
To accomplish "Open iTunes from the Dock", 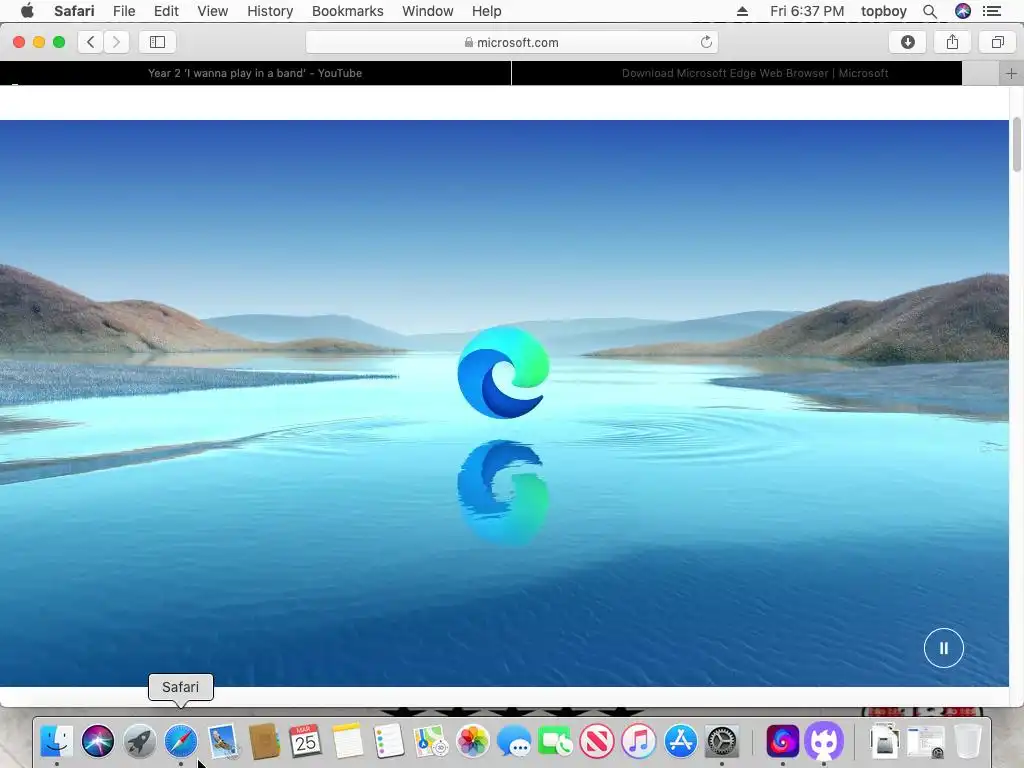I will click(639, 741).
